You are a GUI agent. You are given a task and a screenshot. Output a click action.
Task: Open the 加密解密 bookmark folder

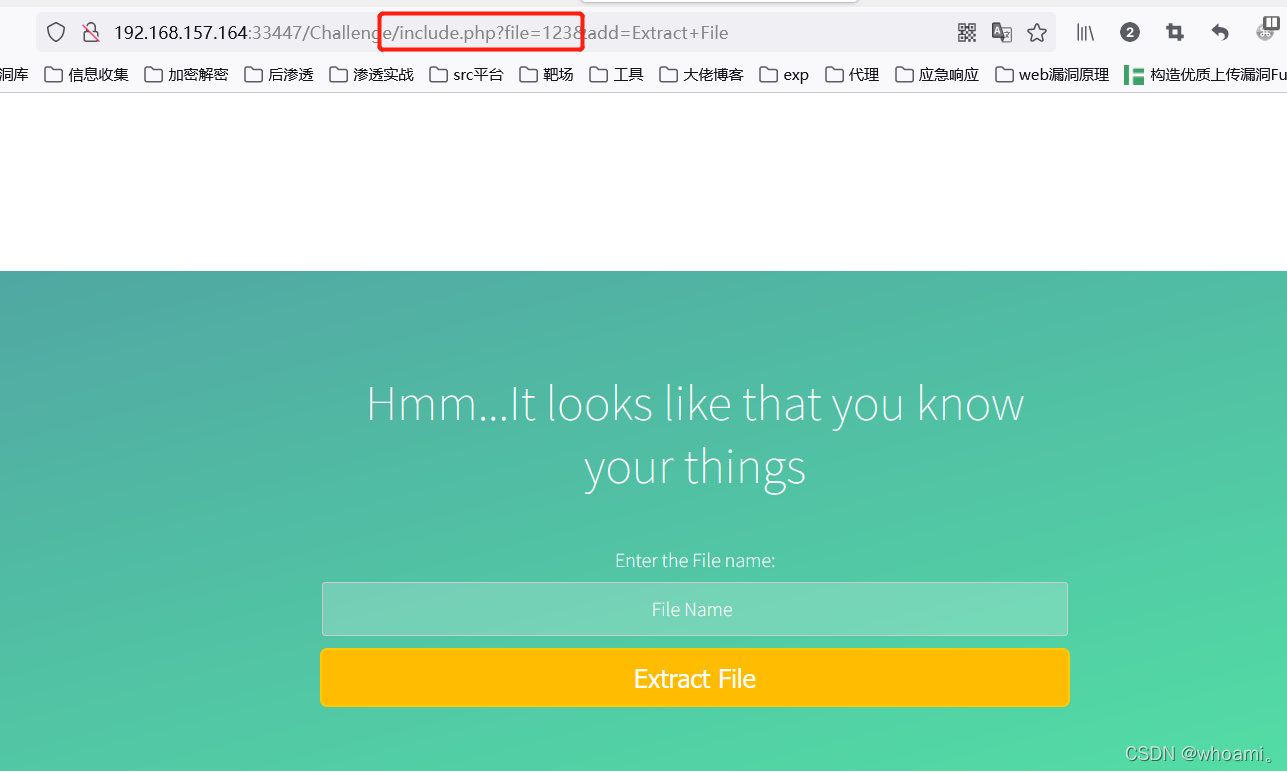click(186, 74)
